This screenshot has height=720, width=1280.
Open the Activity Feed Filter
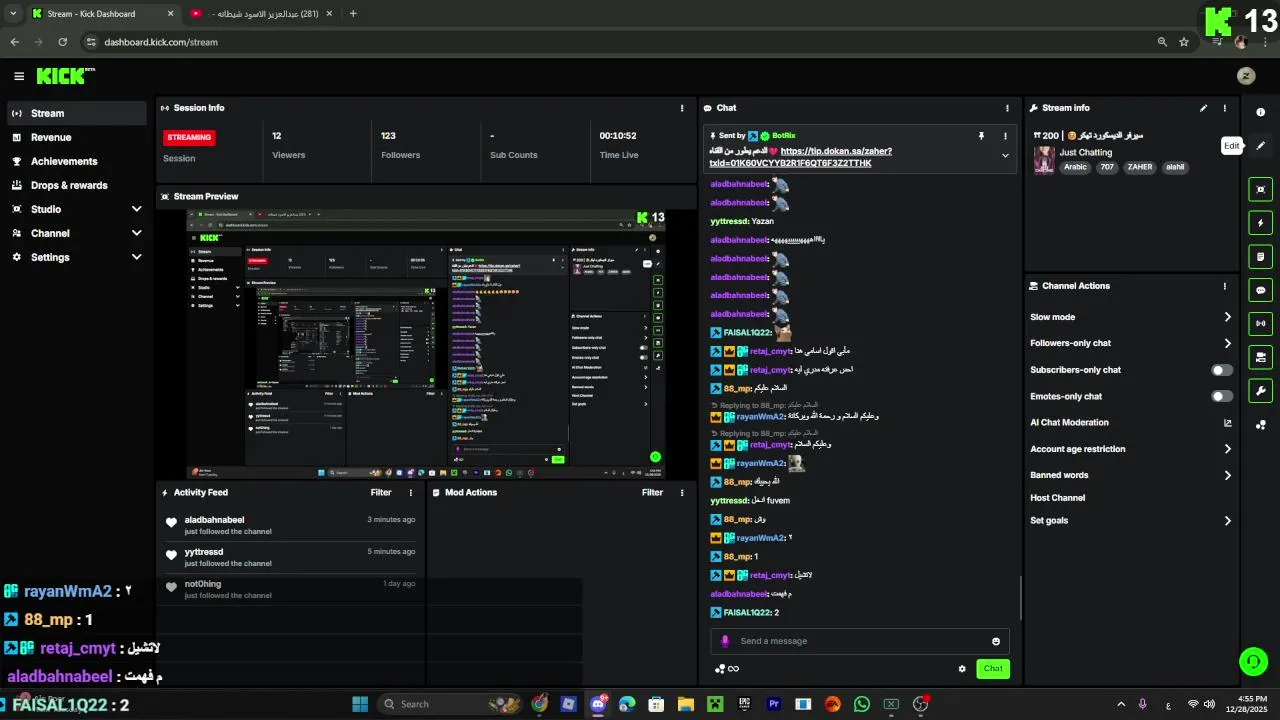381,493
